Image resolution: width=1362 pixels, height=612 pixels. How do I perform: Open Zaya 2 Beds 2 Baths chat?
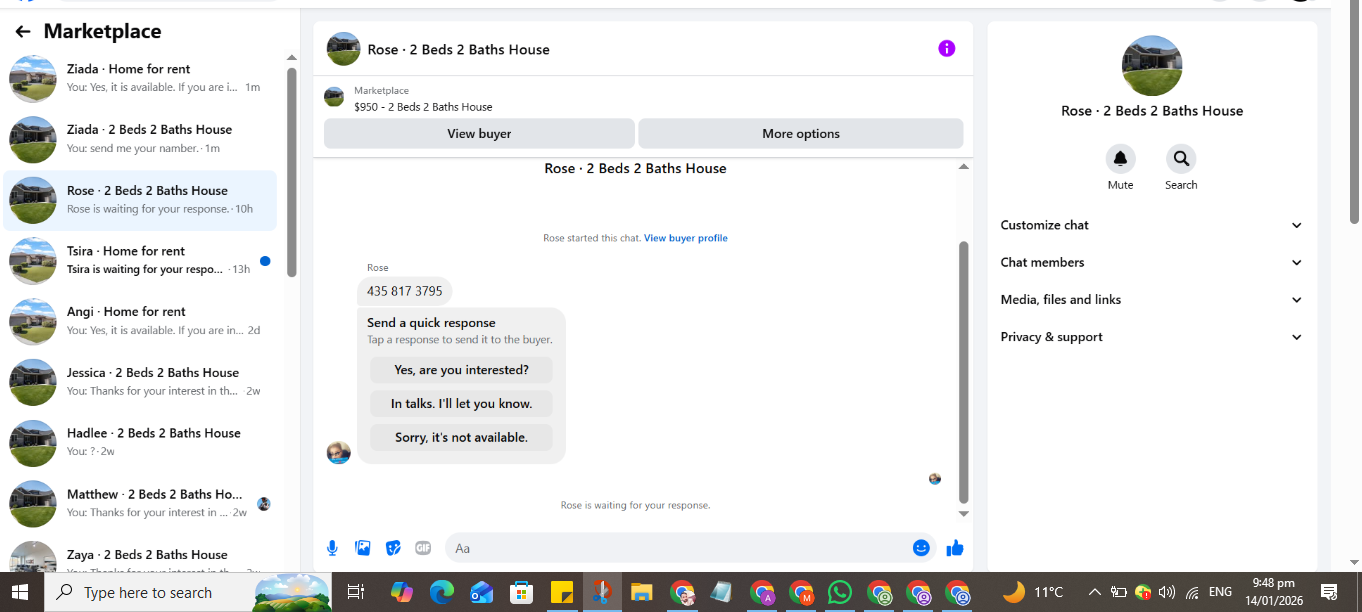point(141,554)
